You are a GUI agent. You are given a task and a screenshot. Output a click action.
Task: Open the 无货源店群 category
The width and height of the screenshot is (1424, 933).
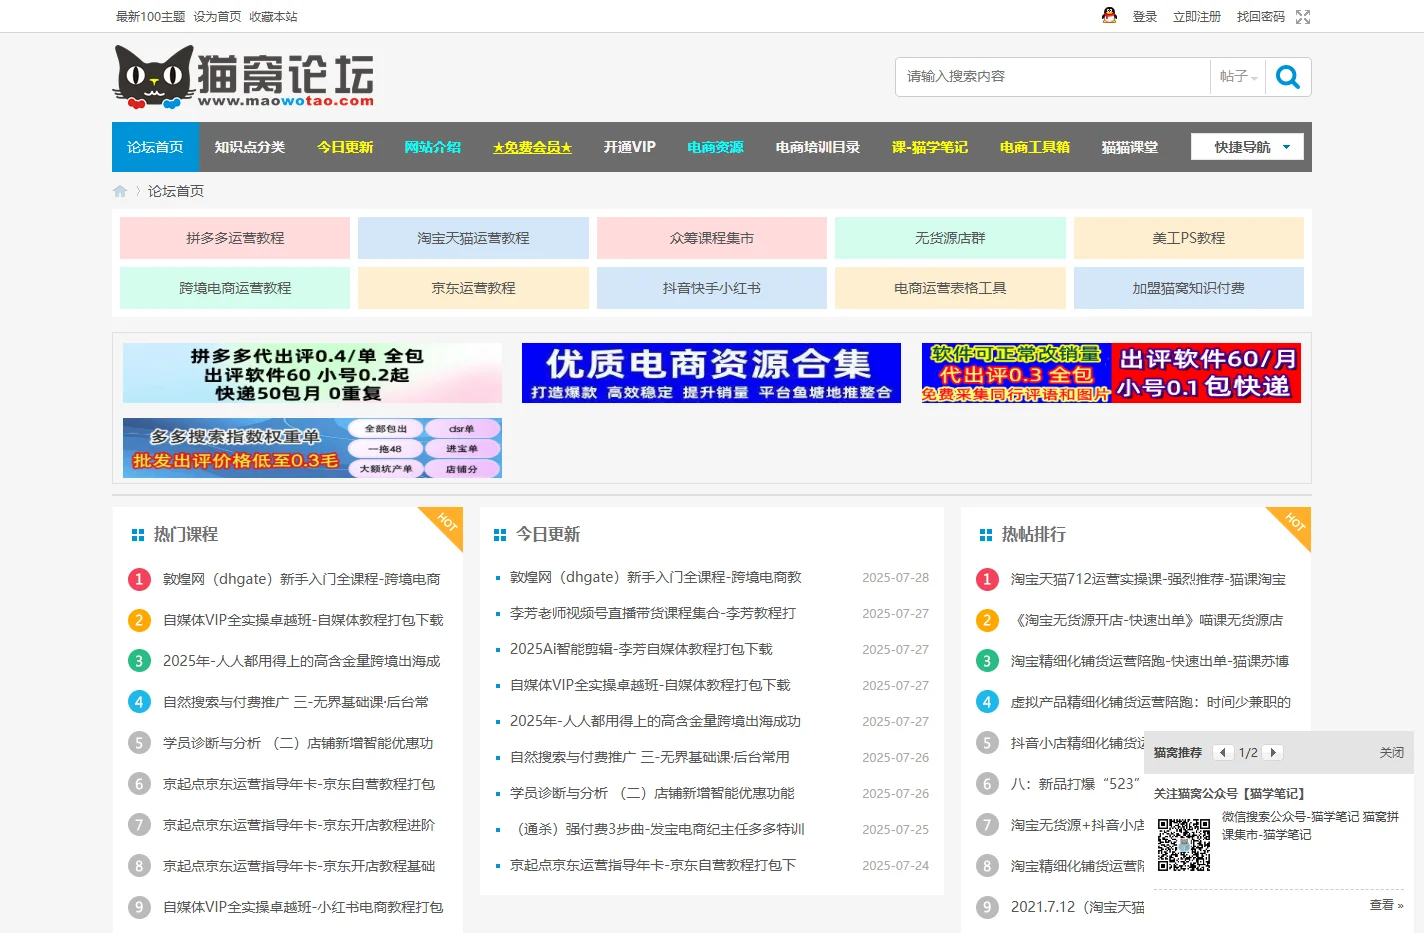tap(950, 238)
